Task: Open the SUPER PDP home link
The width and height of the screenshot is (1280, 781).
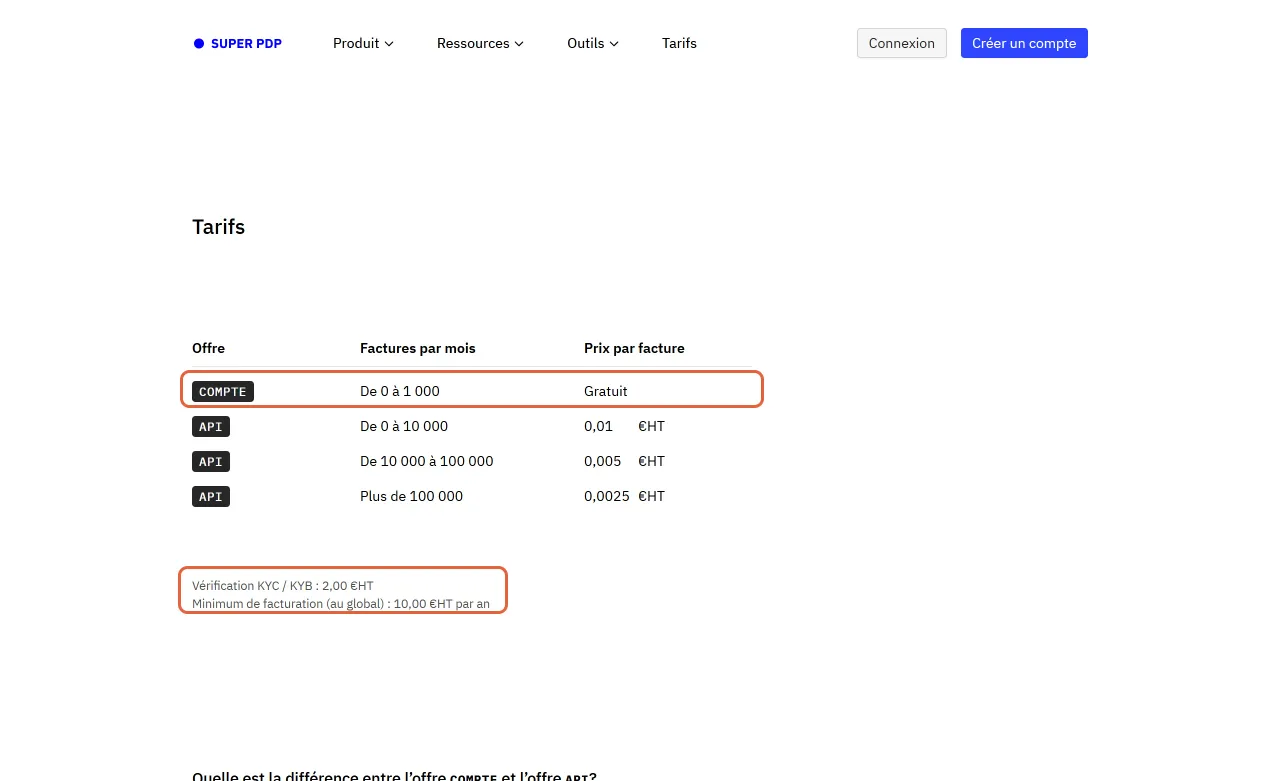Action: tap(238, 43)
